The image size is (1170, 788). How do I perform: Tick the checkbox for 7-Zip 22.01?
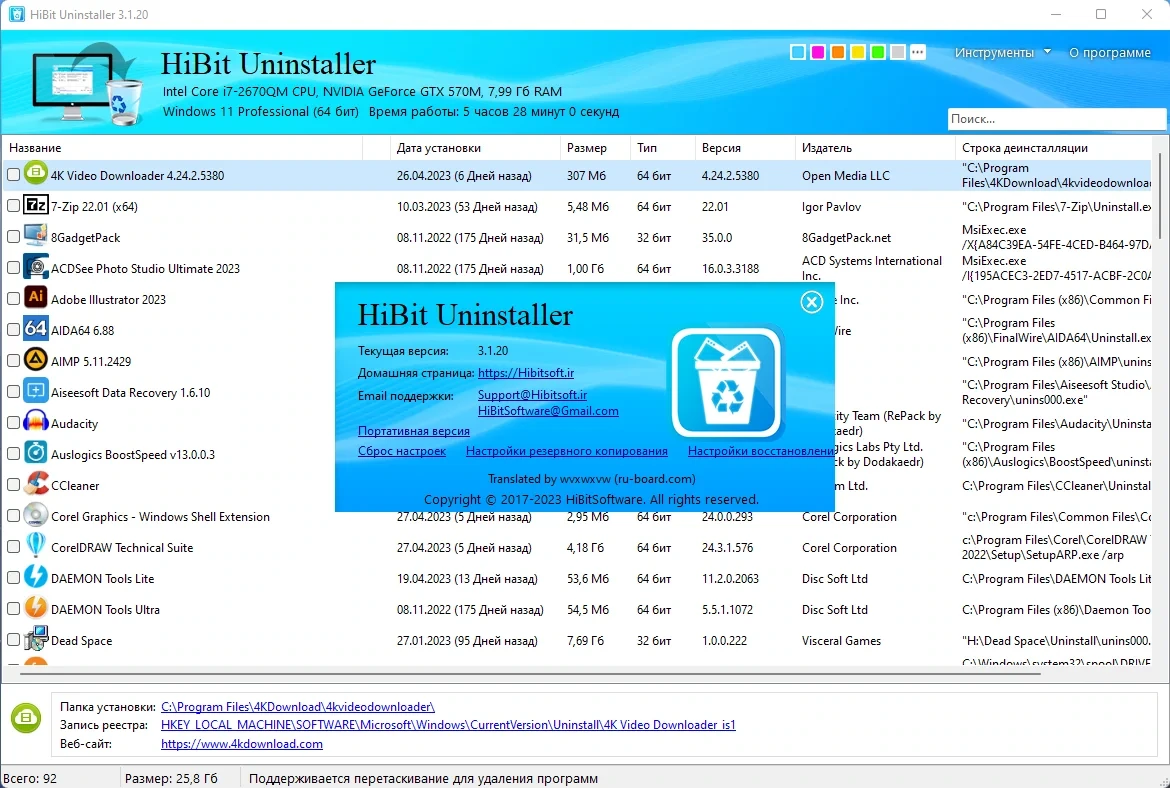click(13, 205)
